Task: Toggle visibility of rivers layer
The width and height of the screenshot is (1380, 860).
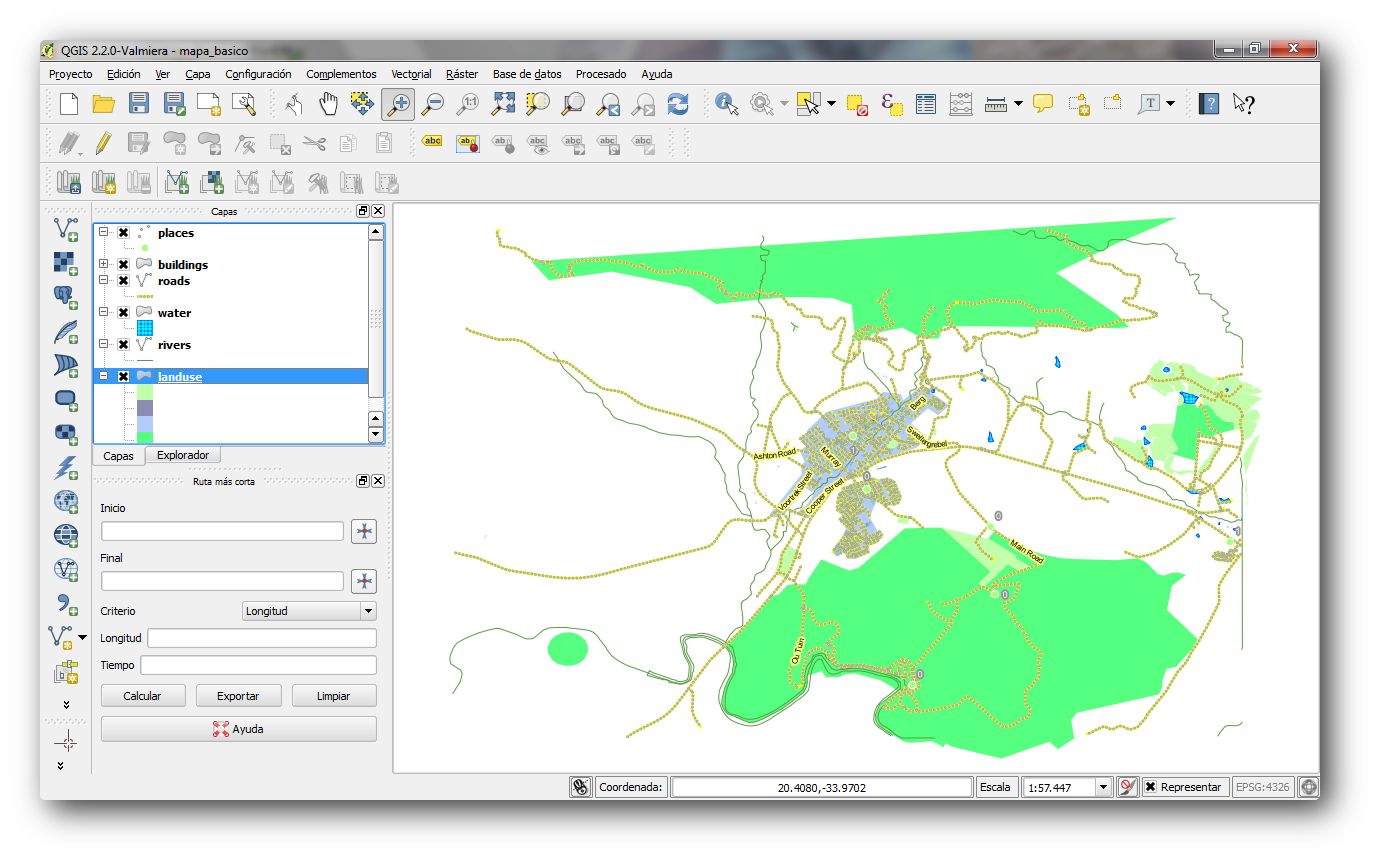Action: pos(123,345)
